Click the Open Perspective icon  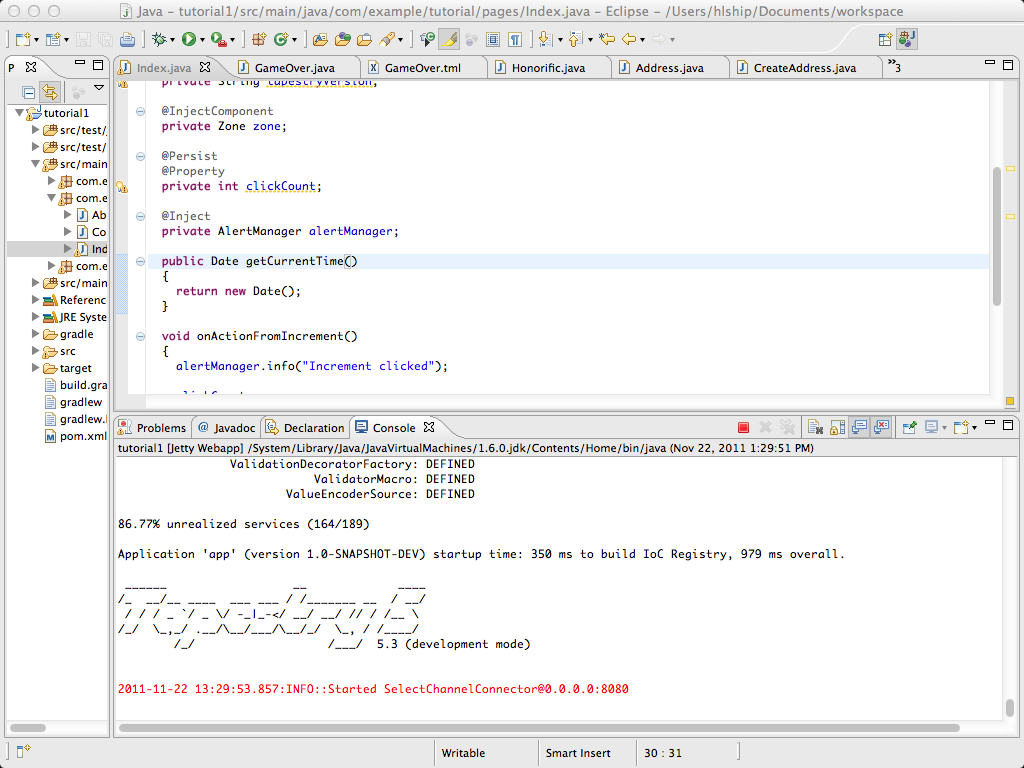click(885, 39)
